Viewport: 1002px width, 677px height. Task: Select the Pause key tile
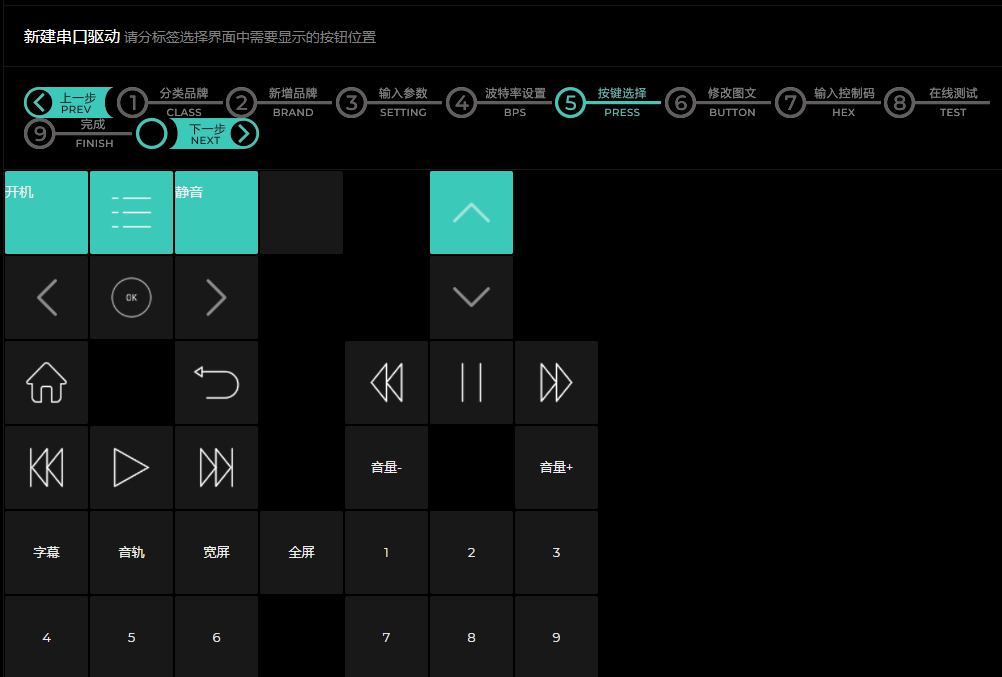pyautogui.click(x=471, y=382)
